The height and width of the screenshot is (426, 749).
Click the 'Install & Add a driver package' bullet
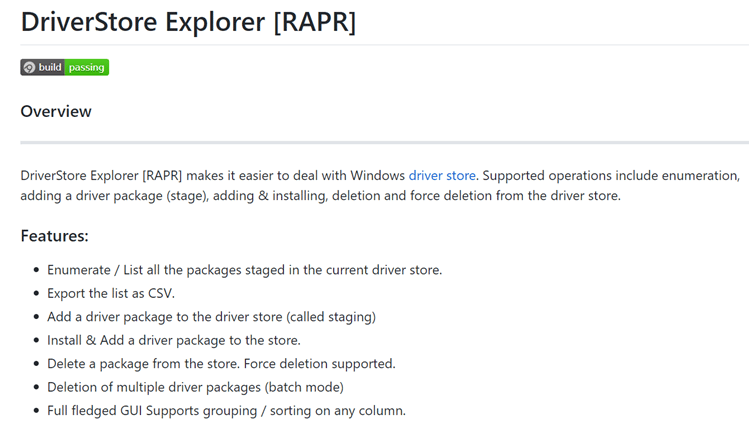pos(174,341)
